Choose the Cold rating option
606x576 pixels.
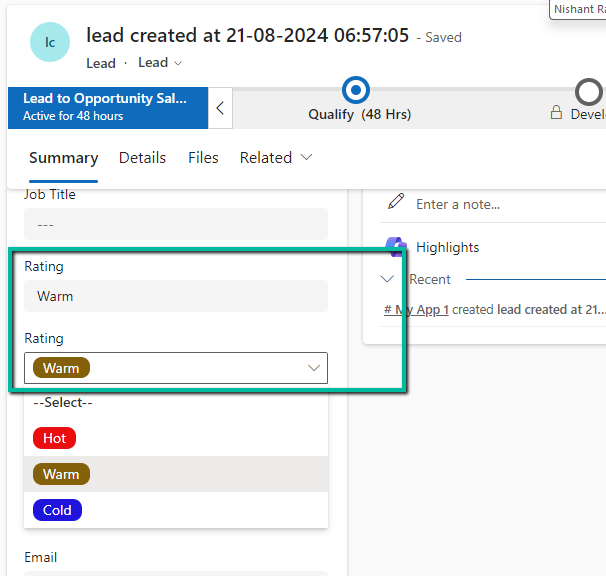tap(176, 510)
